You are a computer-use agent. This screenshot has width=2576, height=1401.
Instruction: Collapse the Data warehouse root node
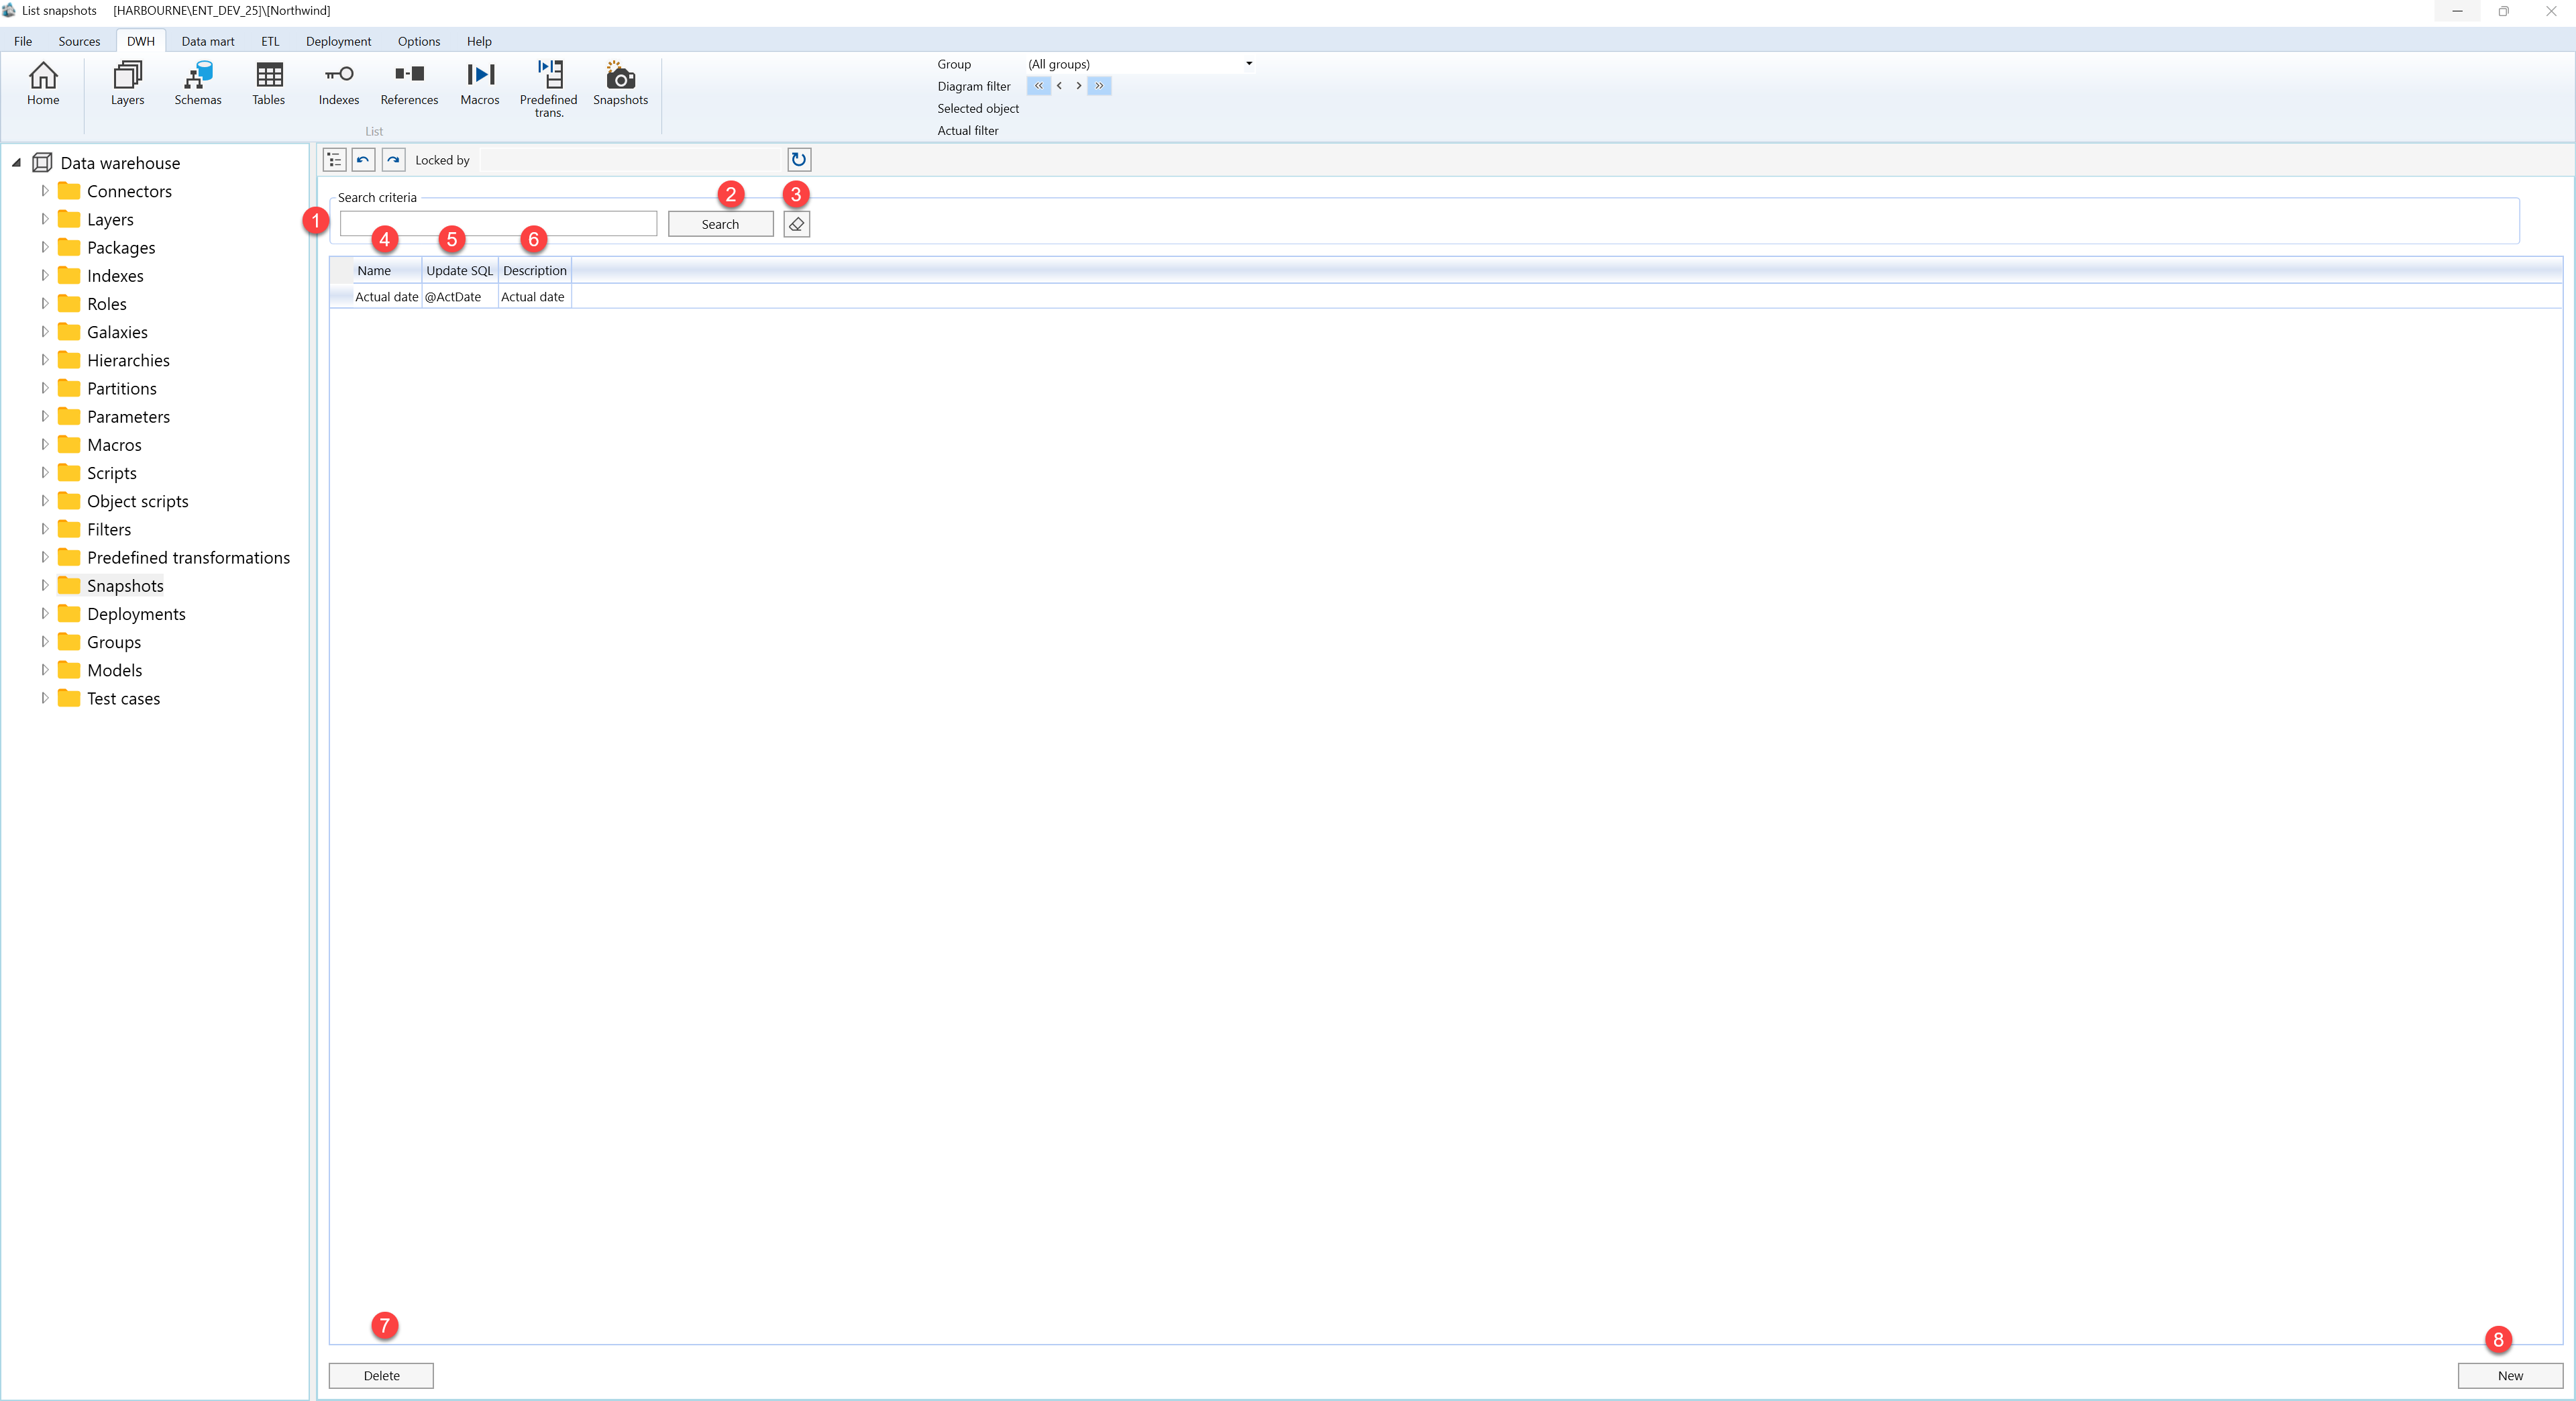(x=16, y=162)
